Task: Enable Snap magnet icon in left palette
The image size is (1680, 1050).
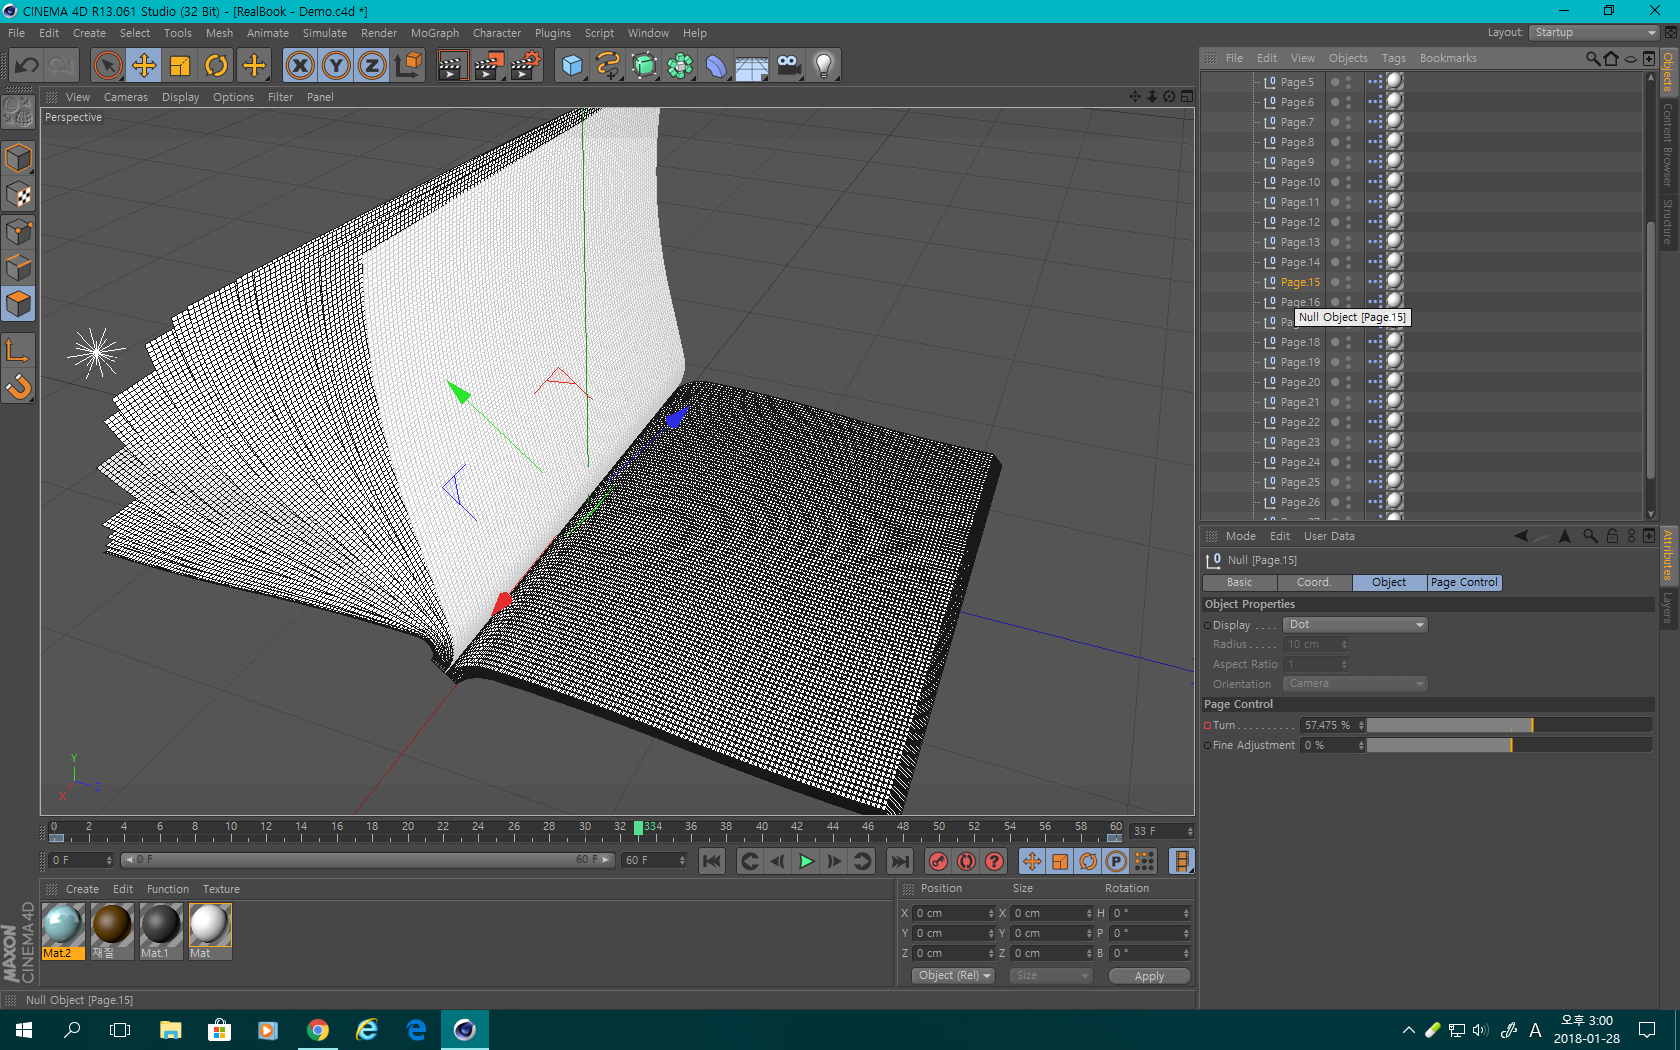Action: (18, 386)
